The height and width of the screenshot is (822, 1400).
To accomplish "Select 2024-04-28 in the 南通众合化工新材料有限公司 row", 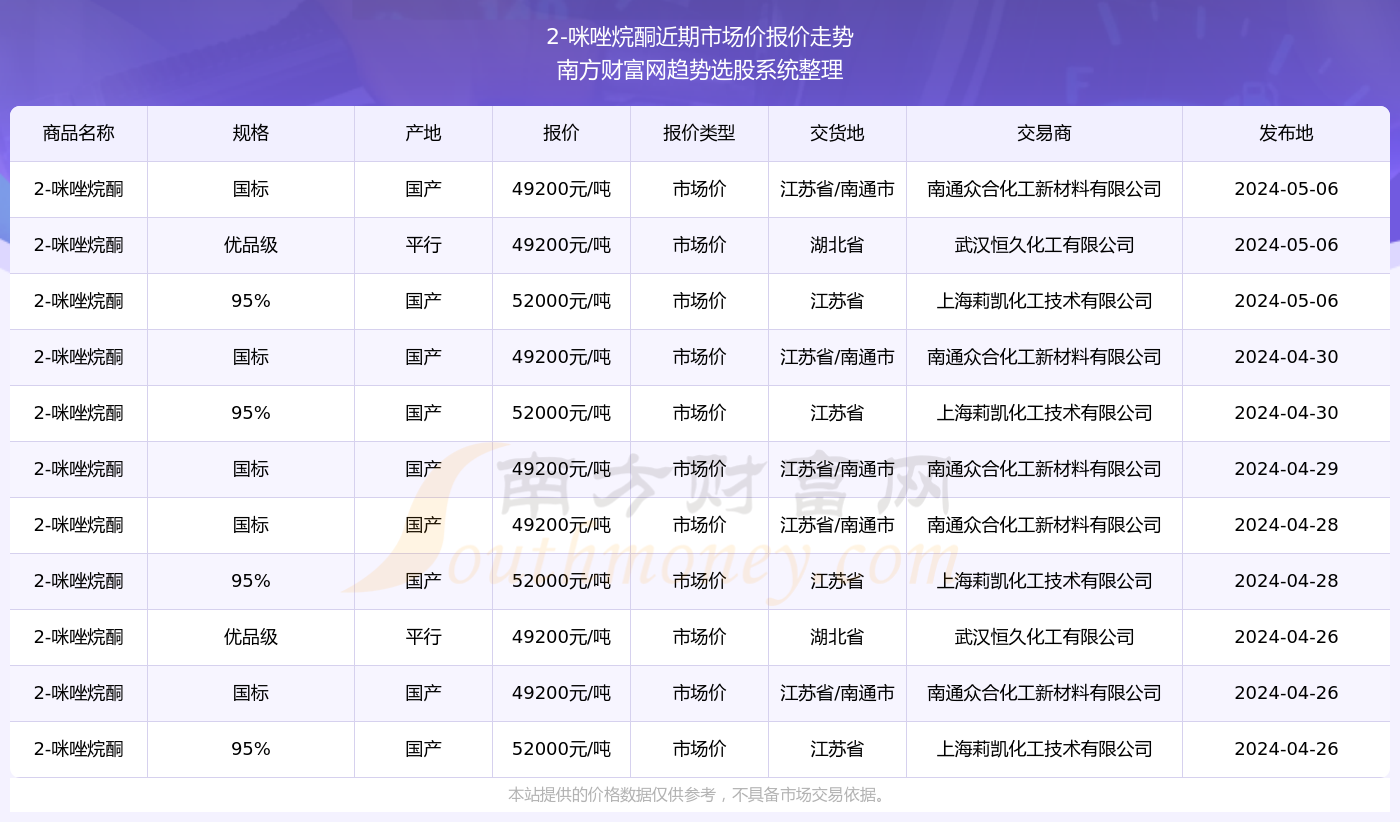I will coord(1286,525).
